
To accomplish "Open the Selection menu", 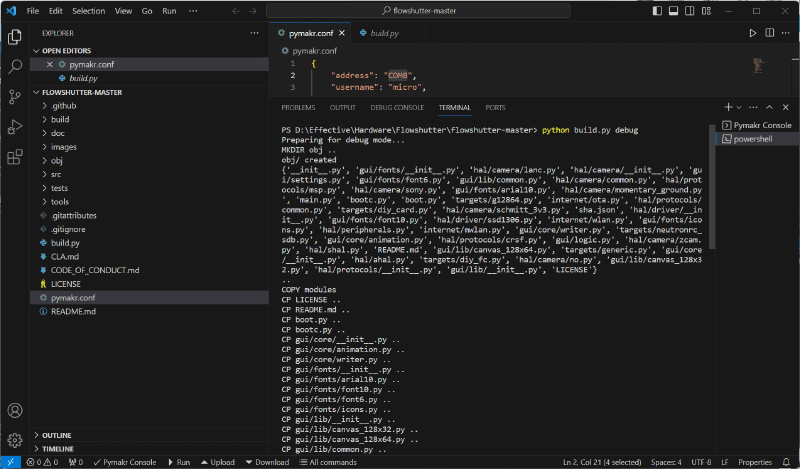I will point(88,10).
